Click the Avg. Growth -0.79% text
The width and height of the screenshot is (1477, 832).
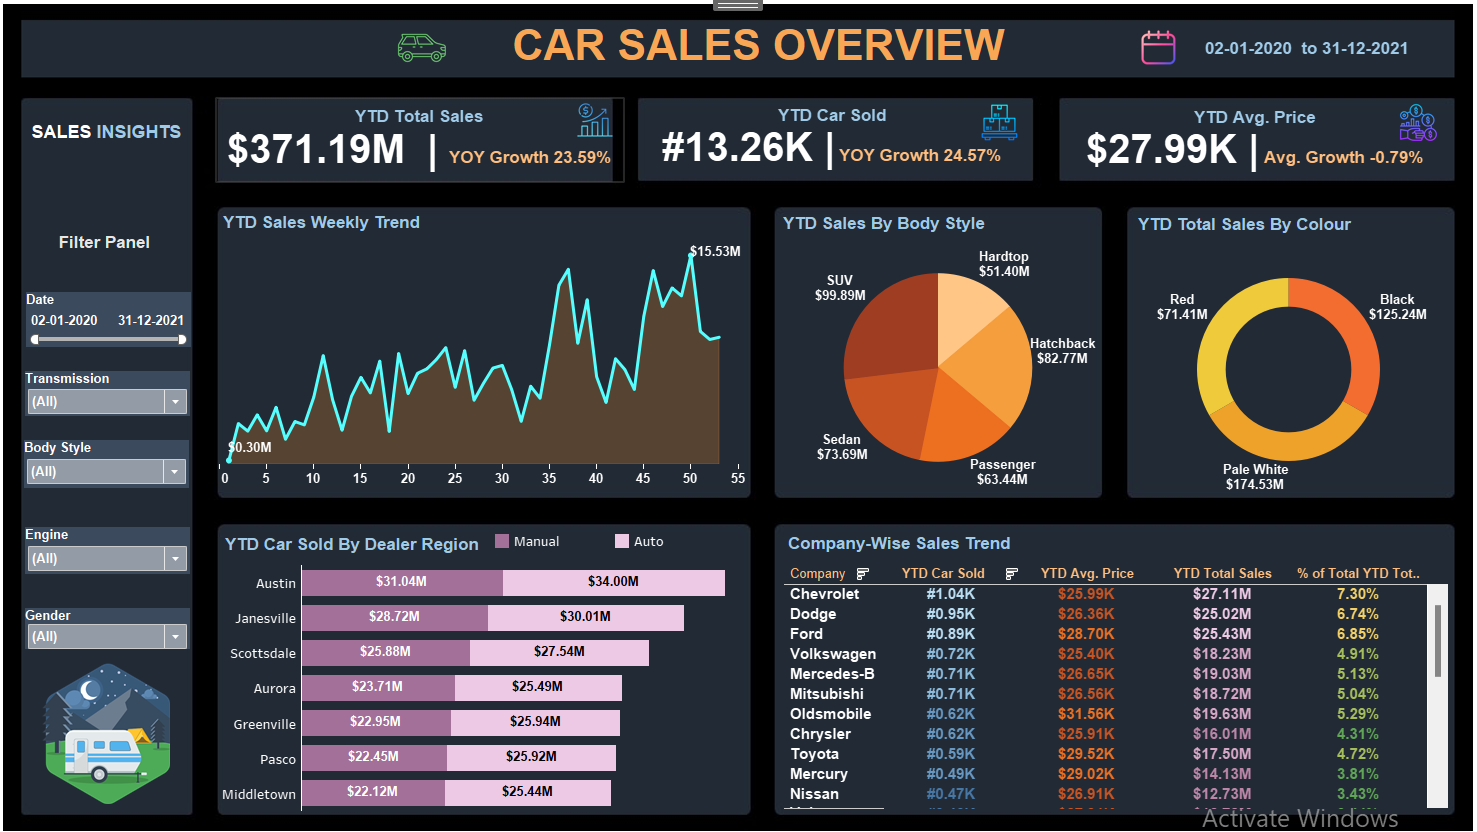click(x=1343, y=157)
